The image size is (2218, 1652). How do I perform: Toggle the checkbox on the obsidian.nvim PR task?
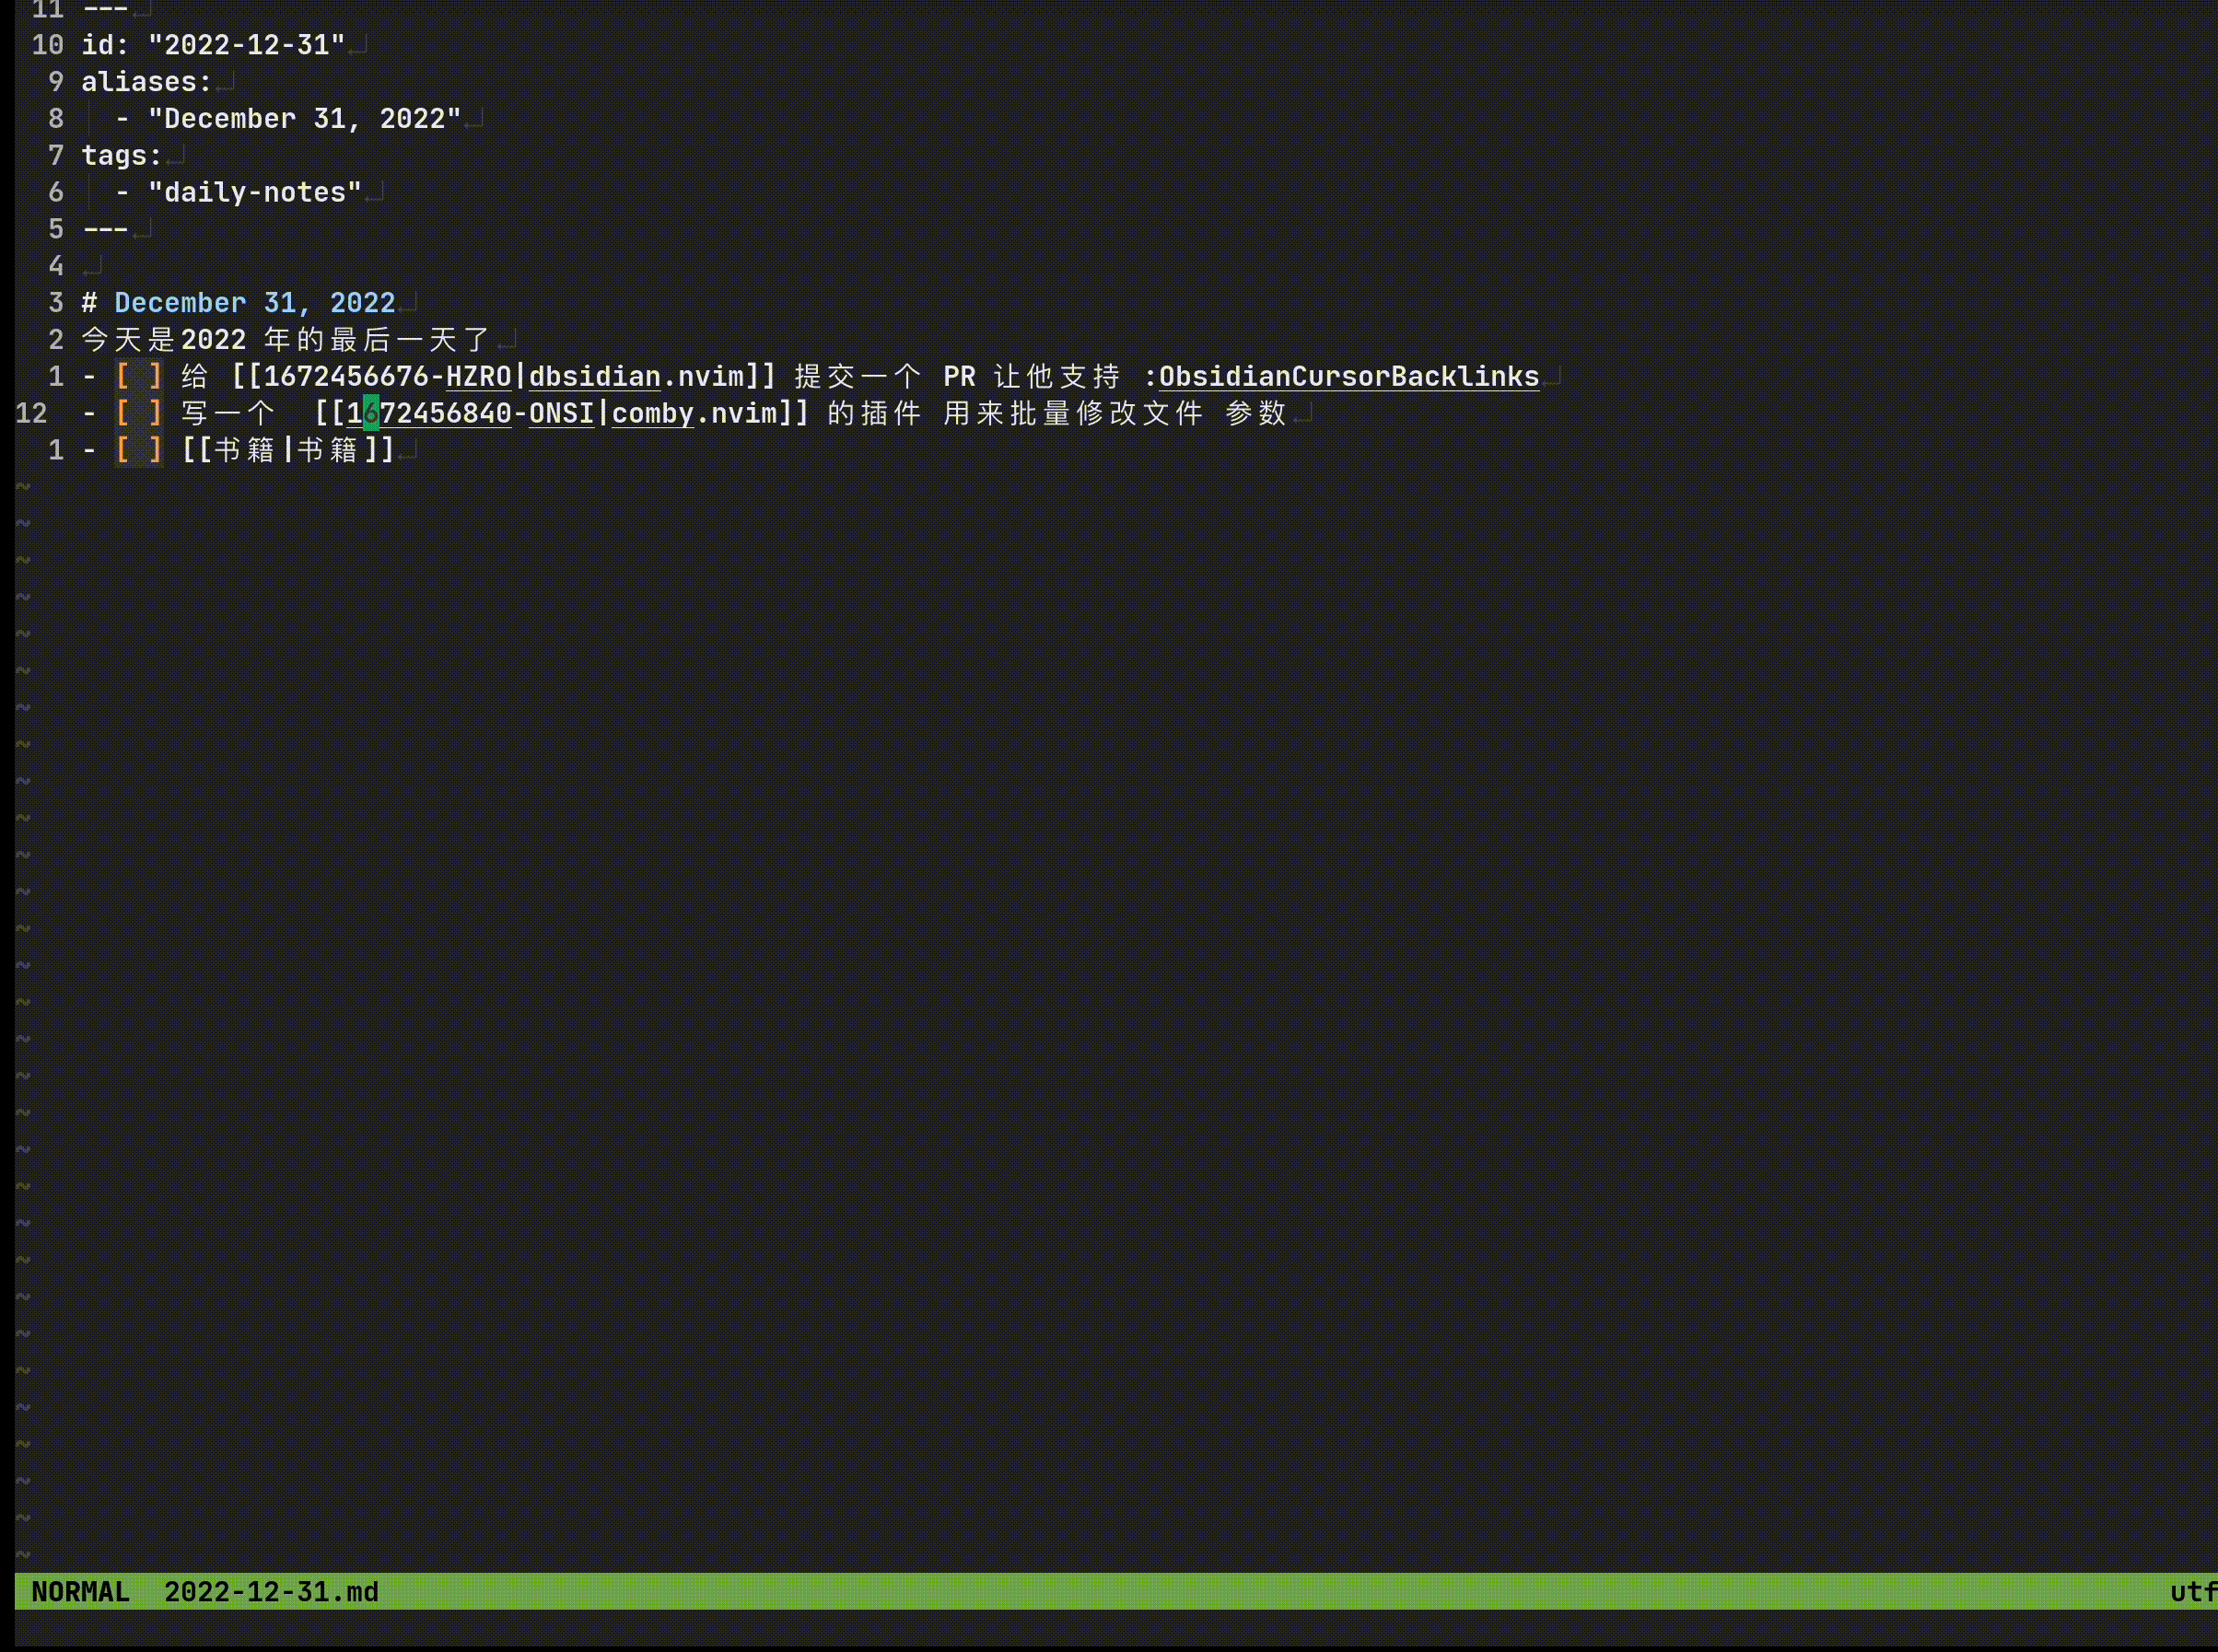click(x=139, y=376)
